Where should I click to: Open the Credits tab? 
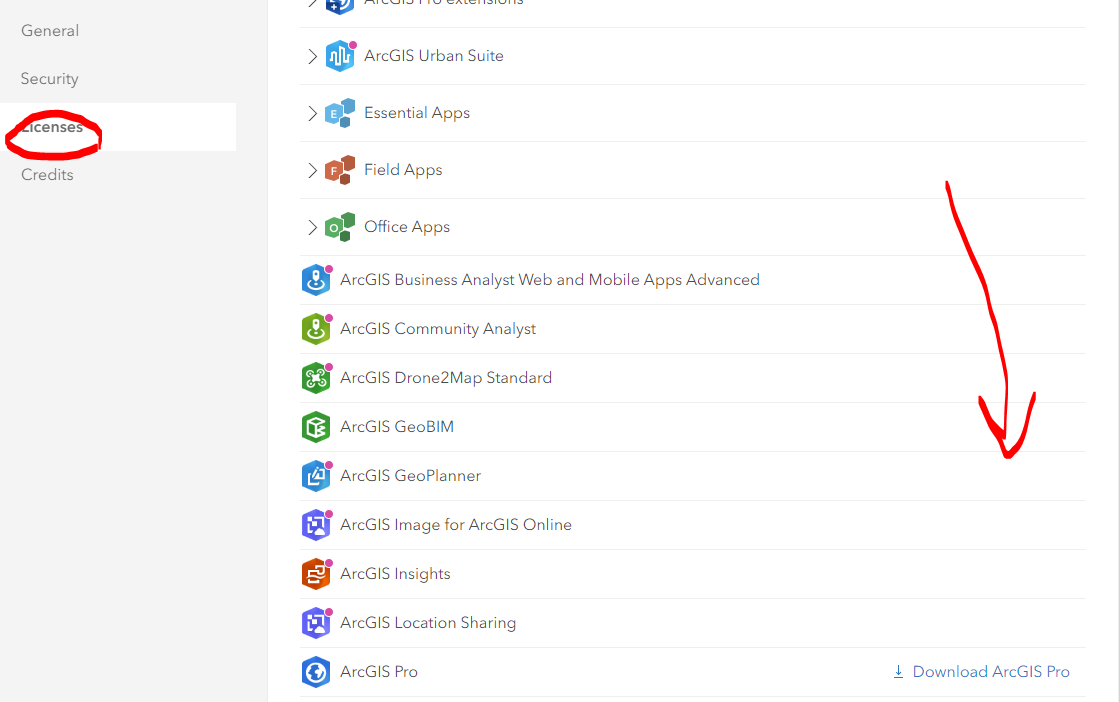click(x=48, y=175)
